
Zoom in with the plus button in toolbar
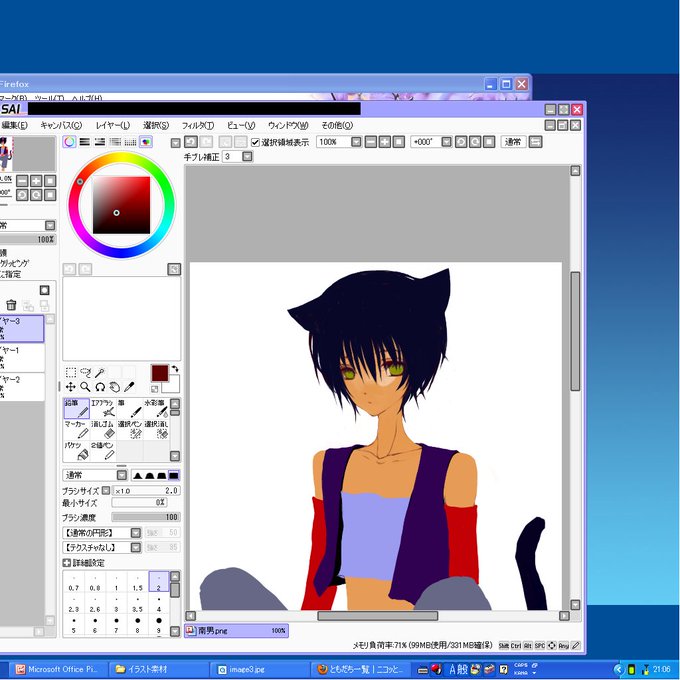click(385, 142)
